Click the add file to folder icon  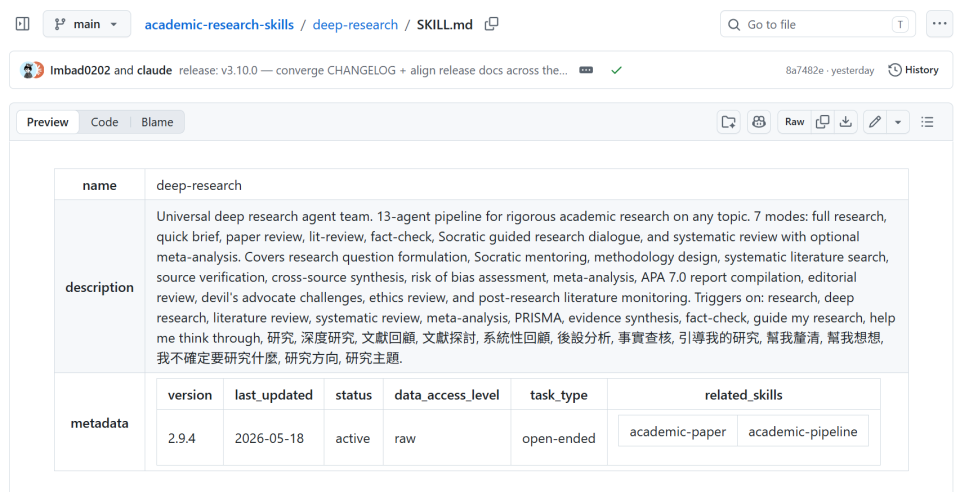pyautogui.click(x=729, y=122)
